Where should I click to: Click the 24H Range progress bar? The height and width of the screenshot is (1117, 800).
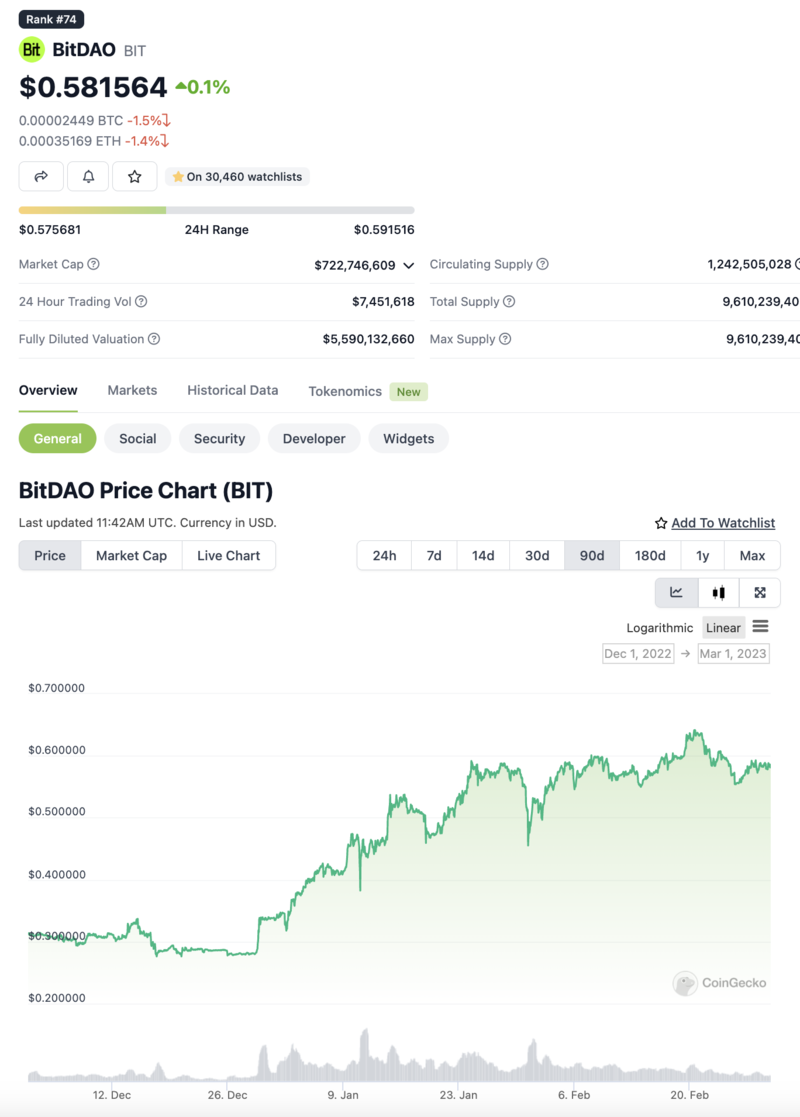pos(216,210)
